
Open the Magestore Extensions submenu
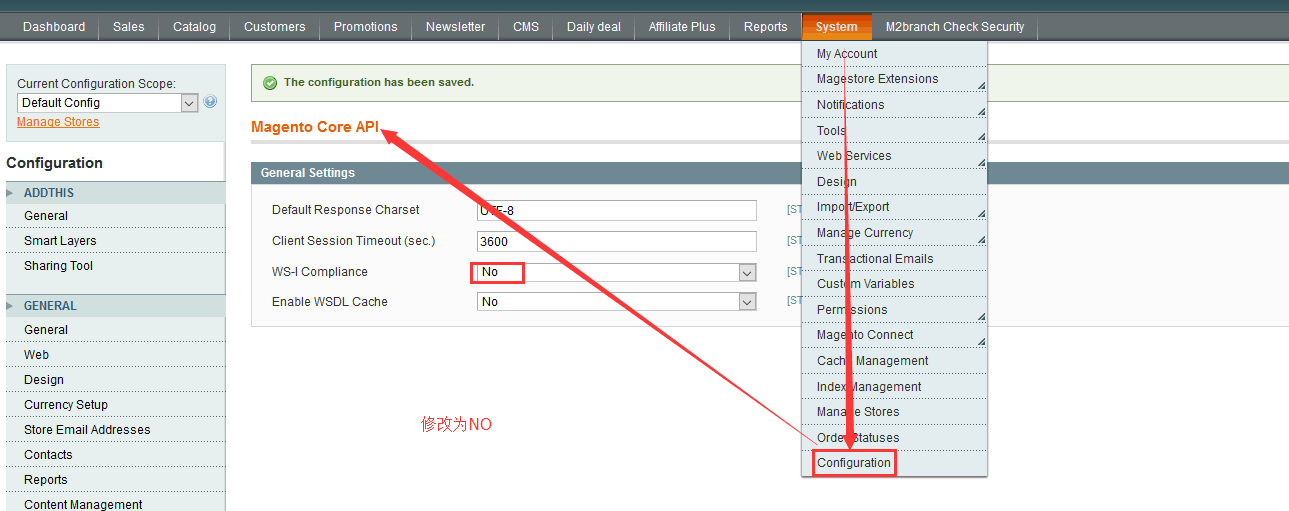(877, 79)
